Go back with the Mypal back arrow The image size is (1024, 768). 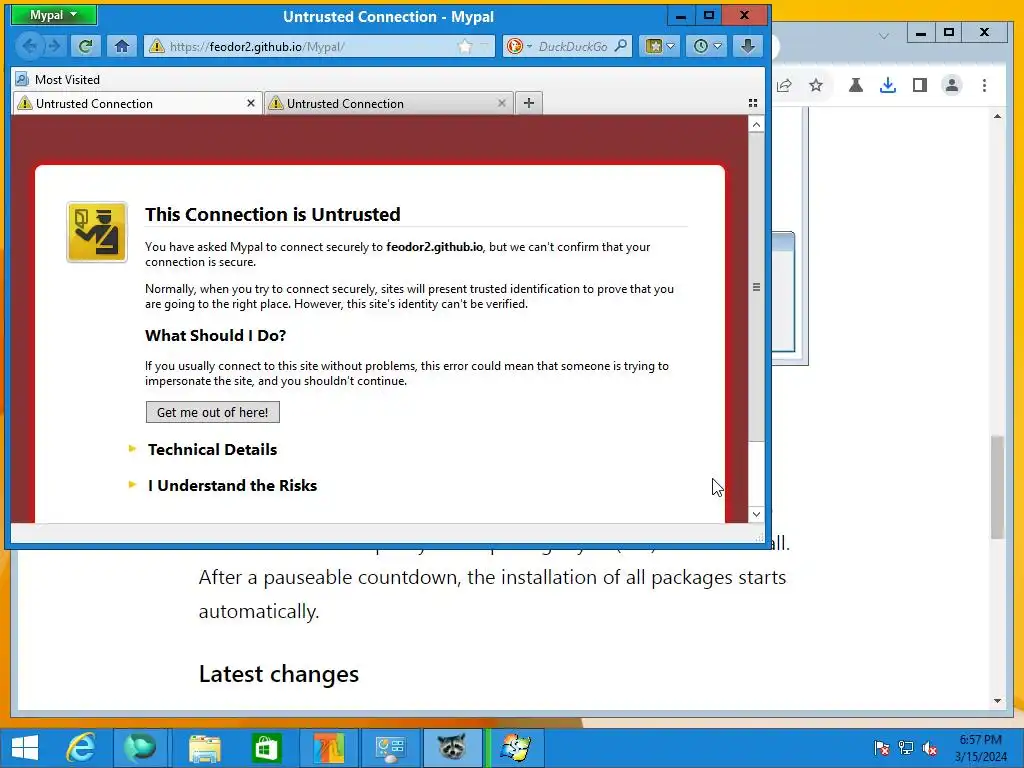[29, 46]
